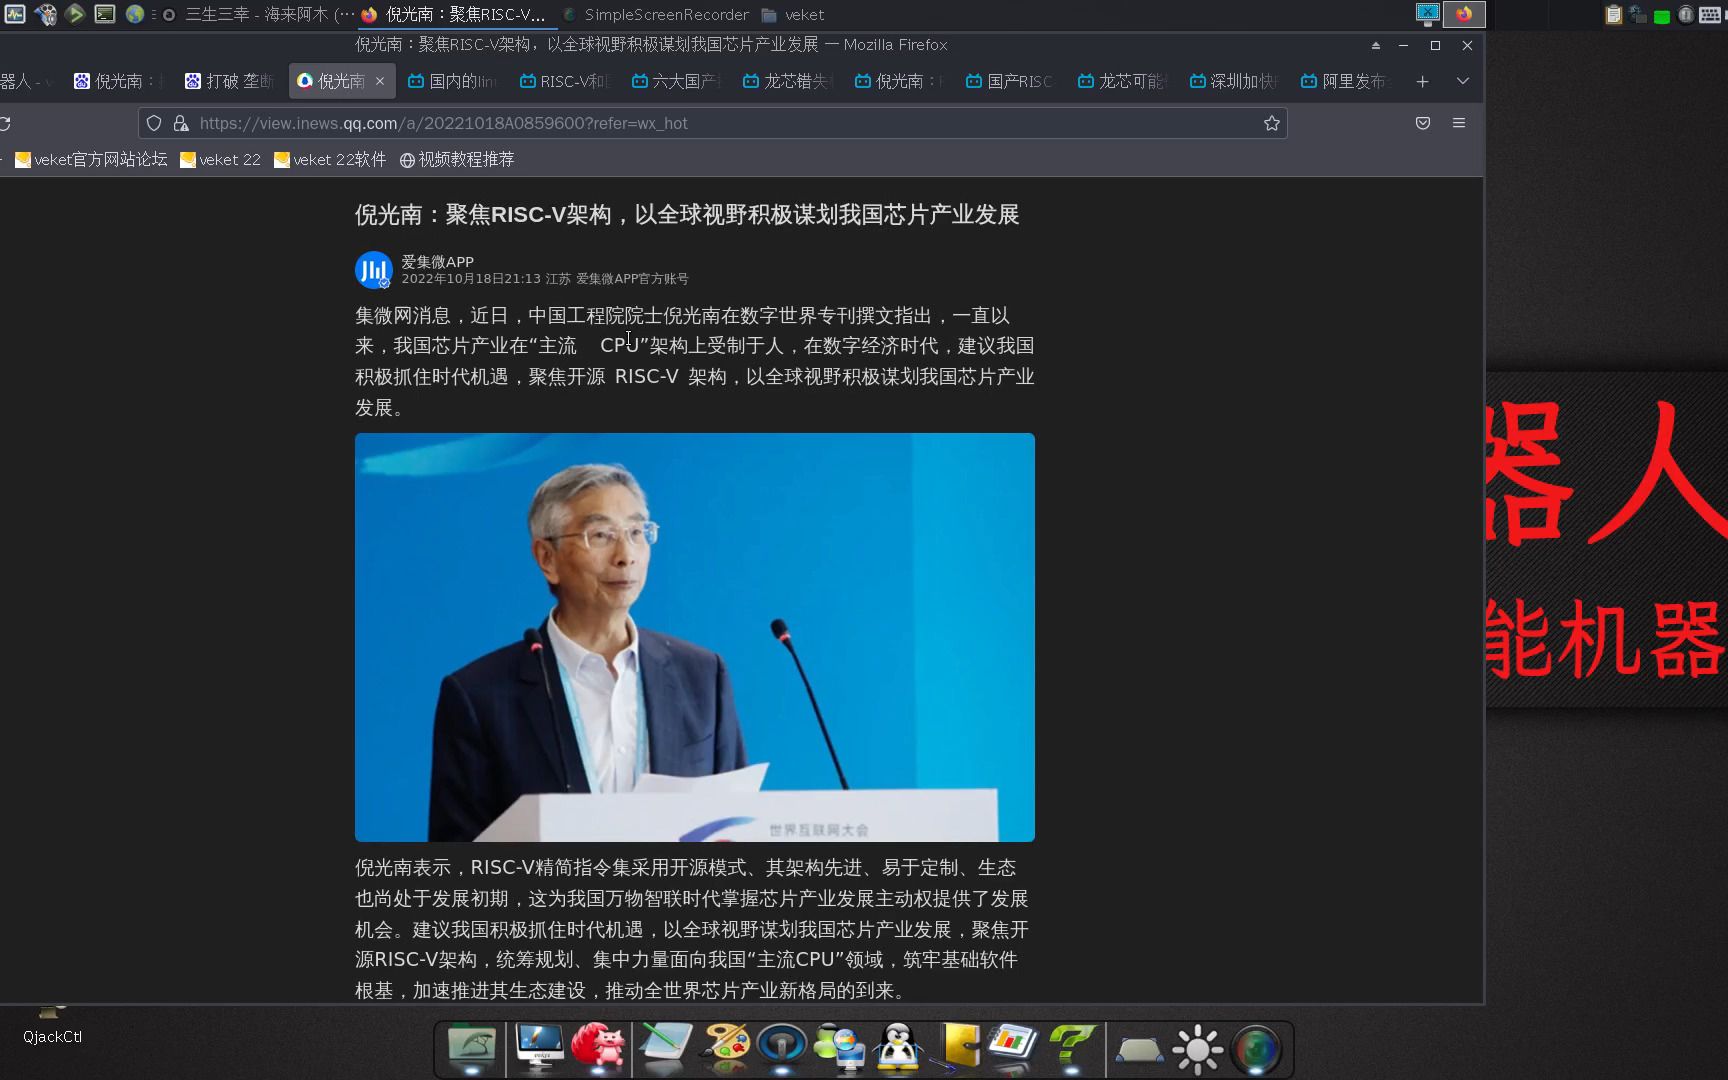Launch the Tux penguin terminal from the dock
Viewport: 1728px width, 1080px height.
coord(898,1048)
